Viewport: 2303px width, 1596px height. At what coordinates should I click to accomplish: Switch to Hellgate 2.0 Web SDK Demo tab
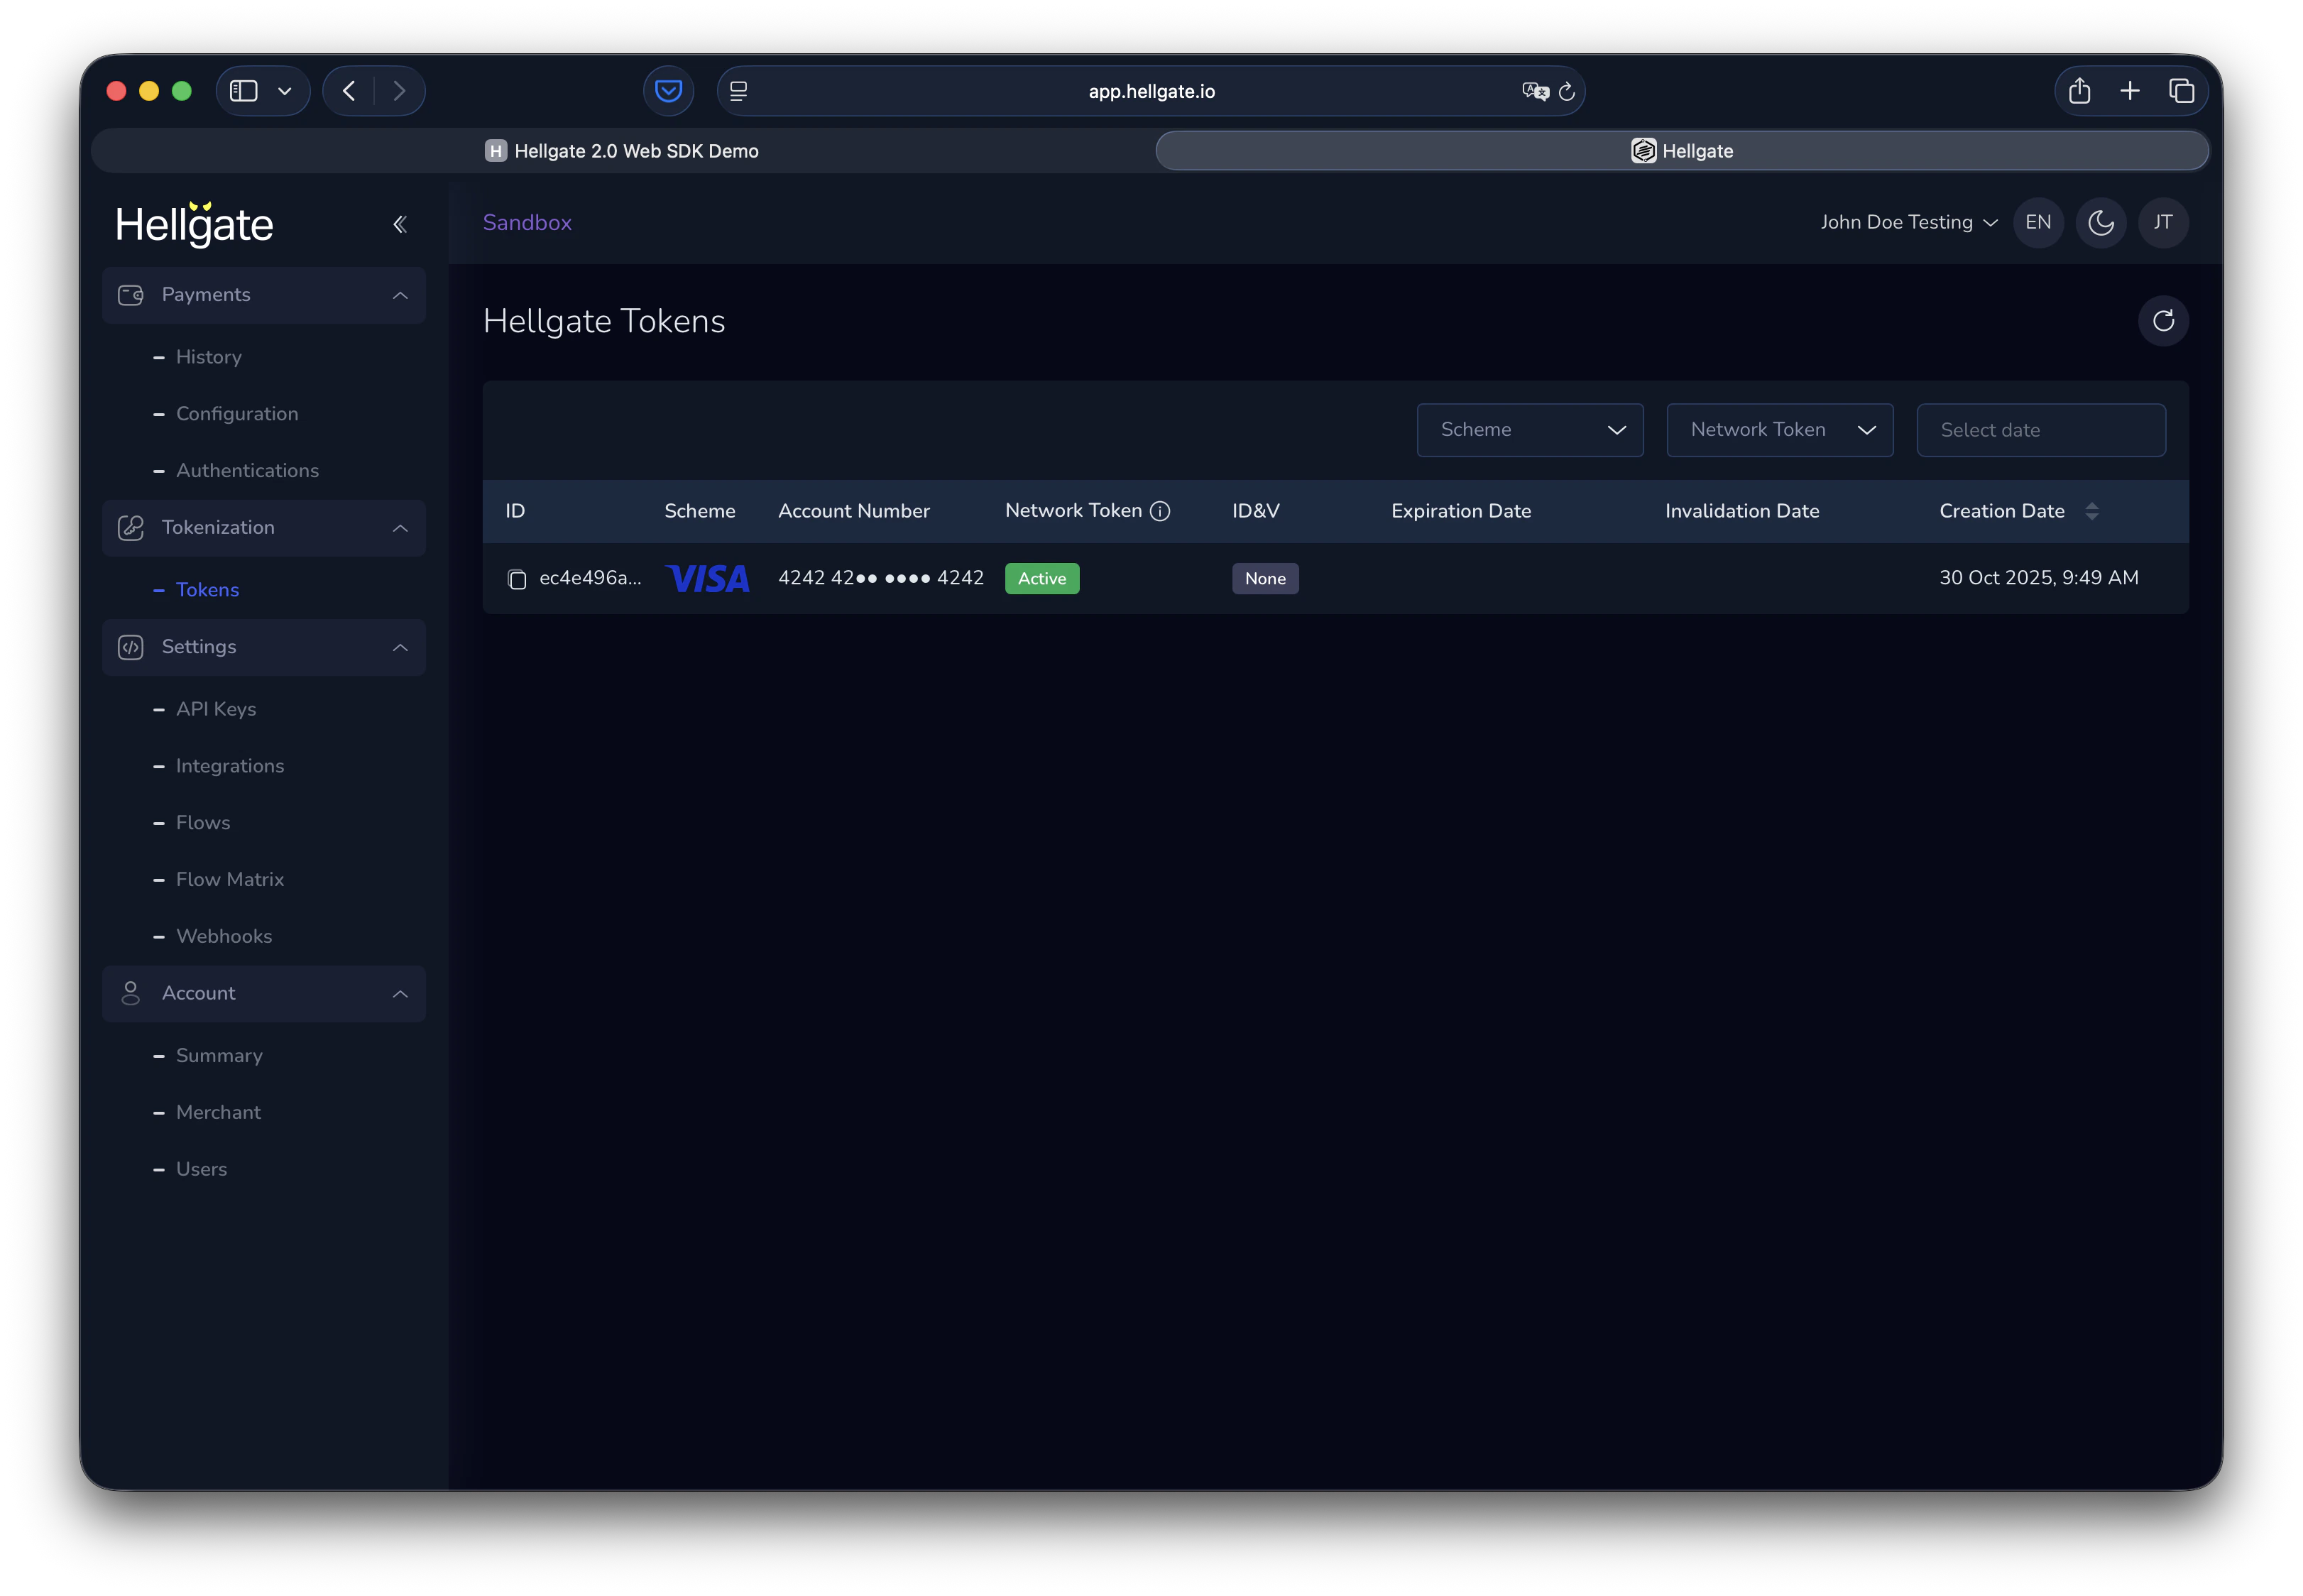[622, 151]
